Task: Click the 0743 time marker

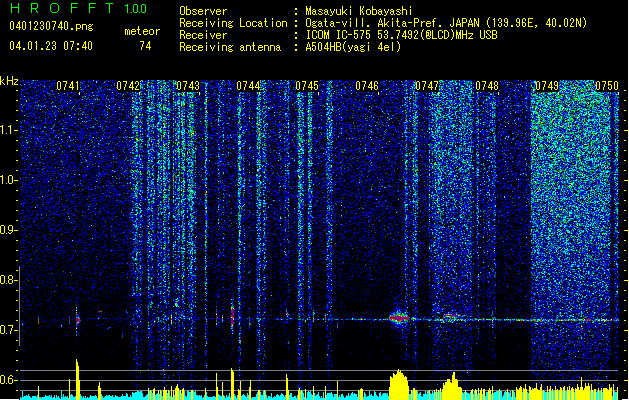Action: point(188,86)
